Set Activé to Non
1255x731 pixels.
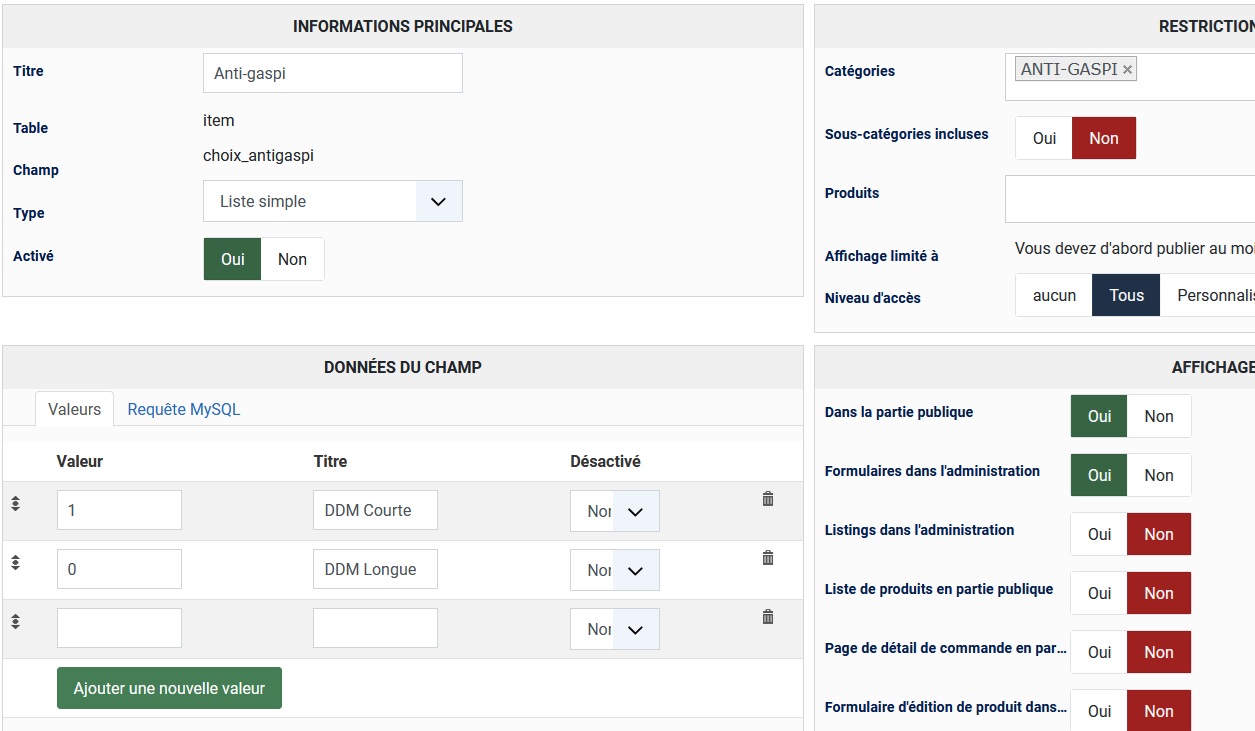coord(292,259)
